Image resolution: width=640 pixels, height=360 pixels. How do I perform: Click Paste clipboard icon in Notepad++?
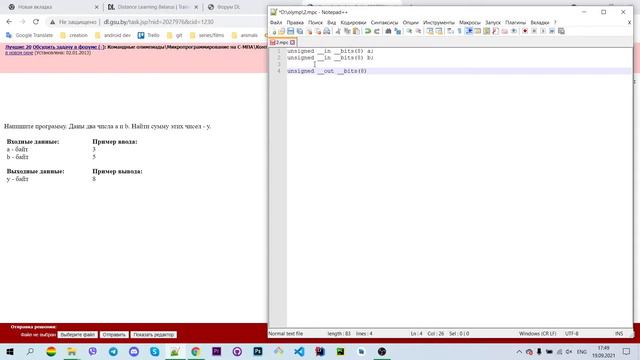(356, 31)
